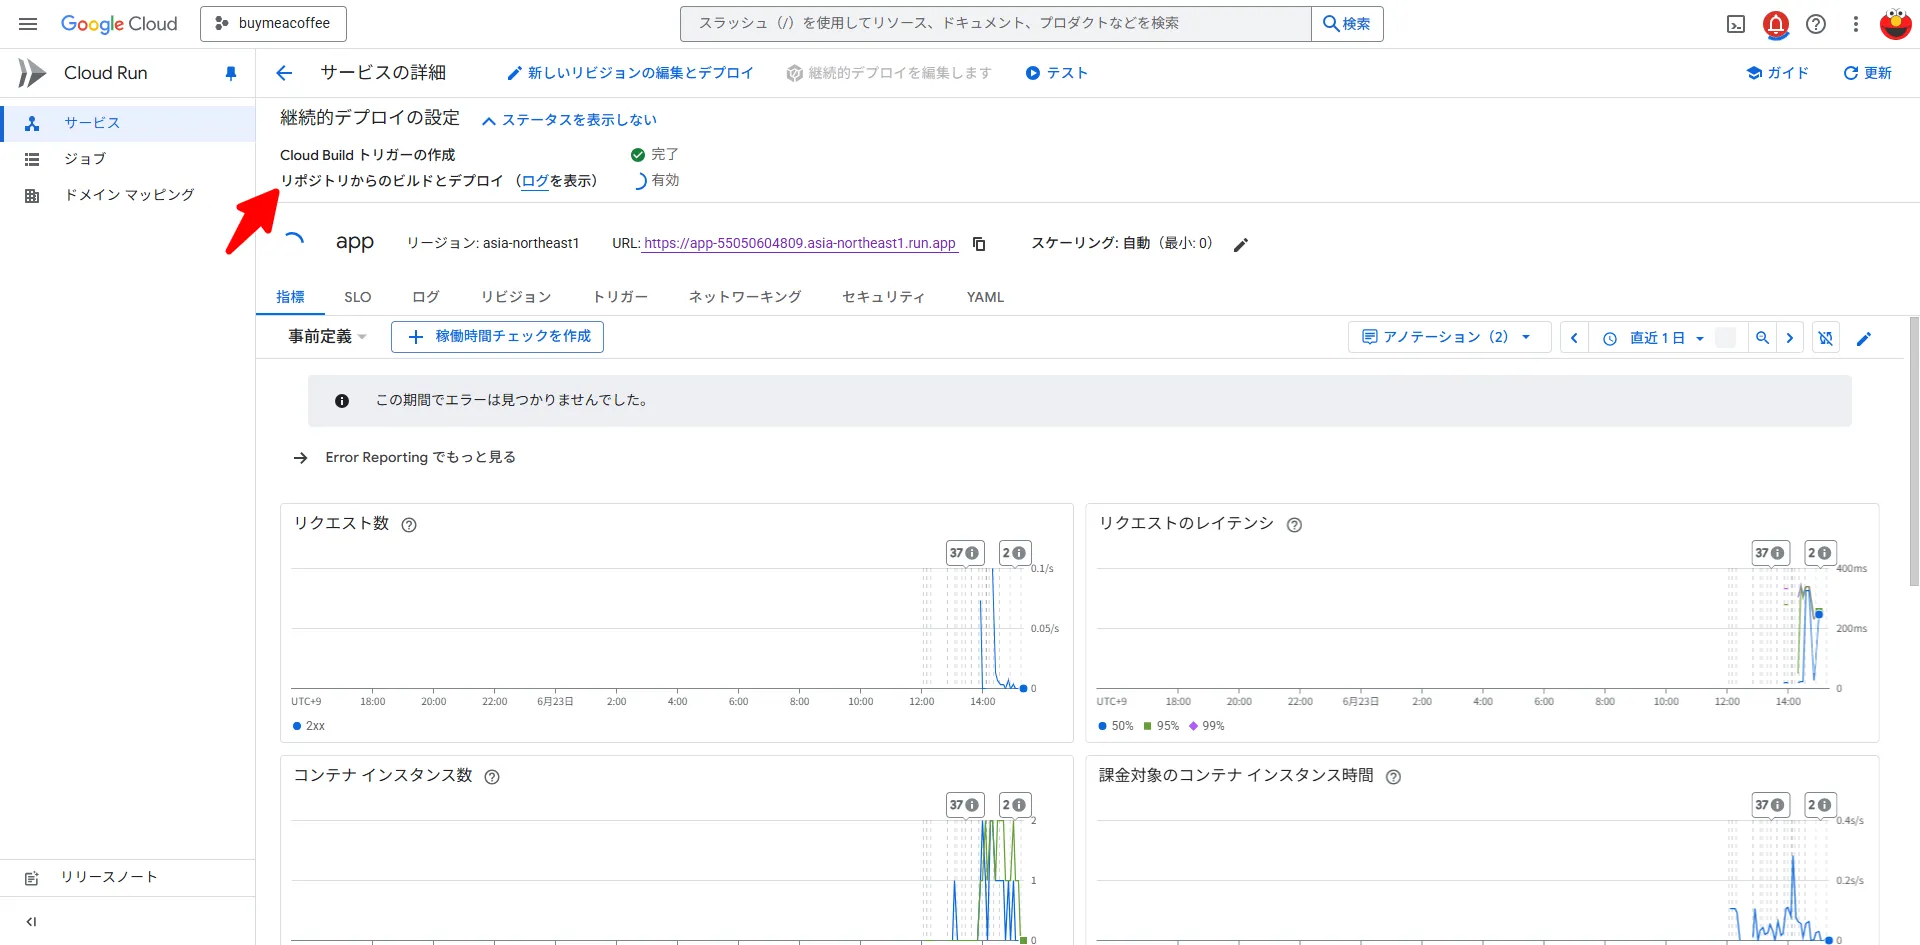Toggle the 99% latency legend series
Viewport: 1920px width, 945px height.
pyautogui.click(x=1206, y=726)
